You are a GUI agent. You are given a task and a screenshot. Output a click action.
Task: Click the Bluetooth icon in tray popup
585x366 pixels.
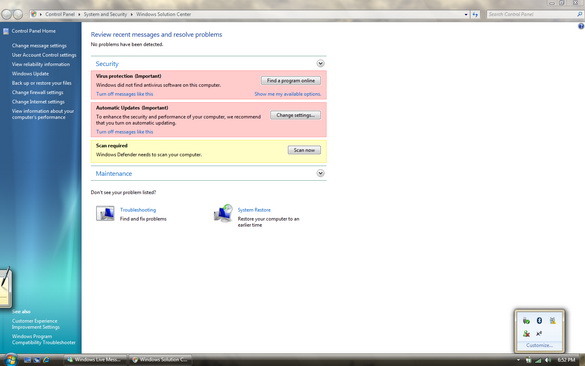click(539, 320)
